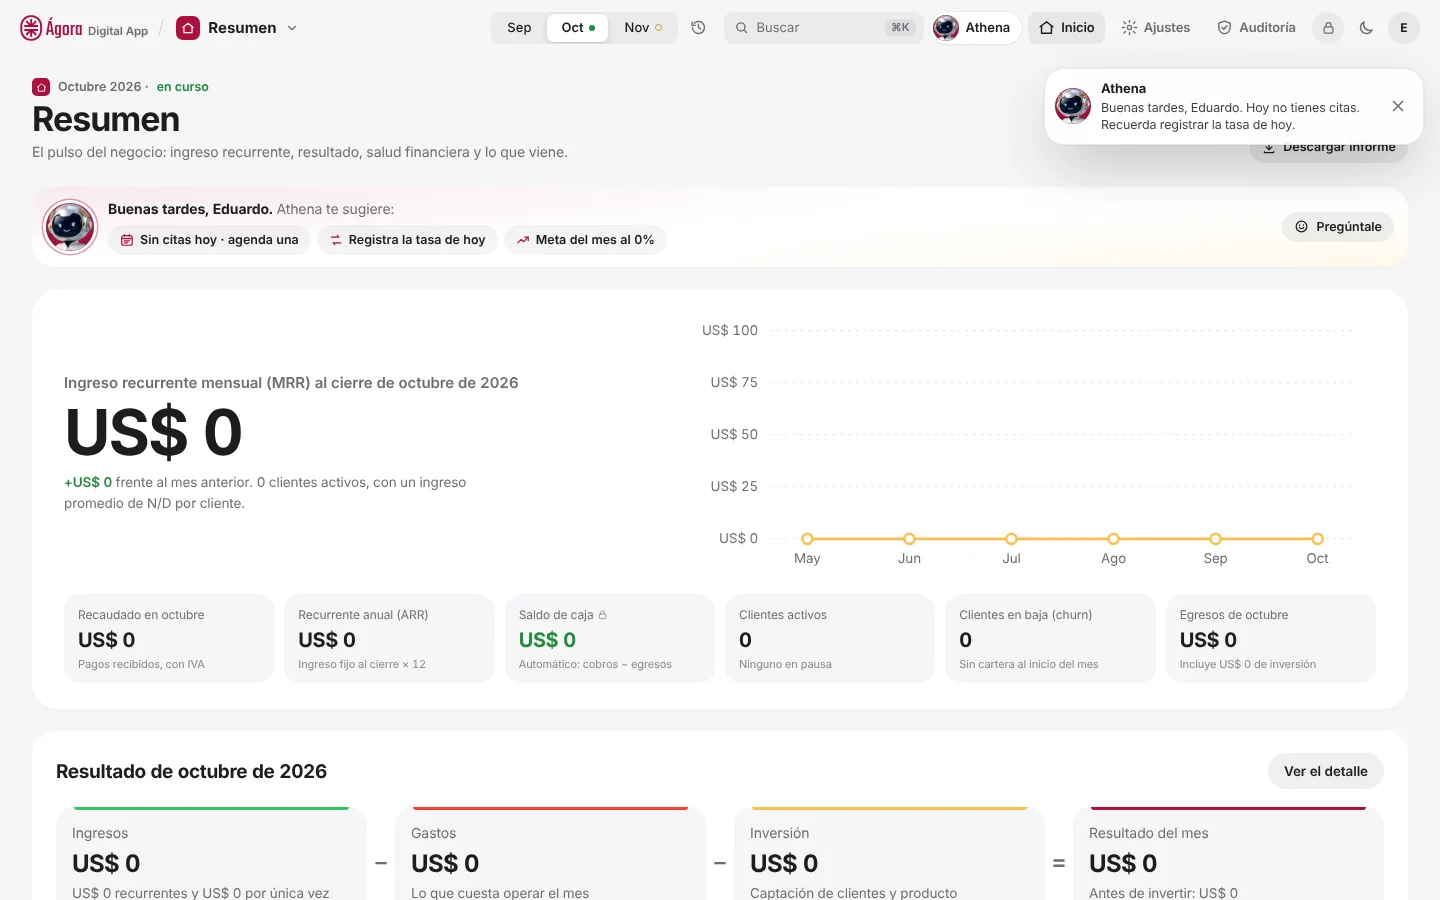
Task: Click the Sep data point on the MRR chart
Action: point(1215,539)
